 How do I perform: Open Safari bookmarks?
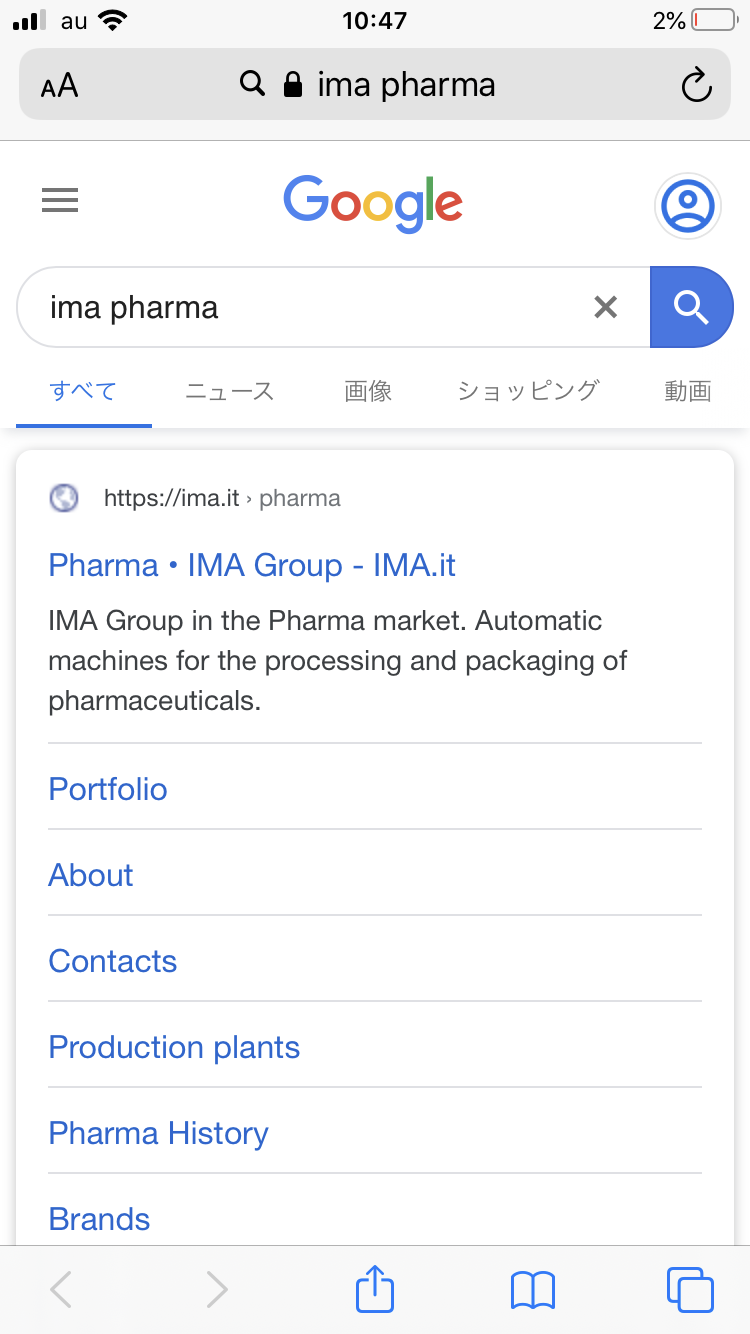click(x=532, y=1289)
